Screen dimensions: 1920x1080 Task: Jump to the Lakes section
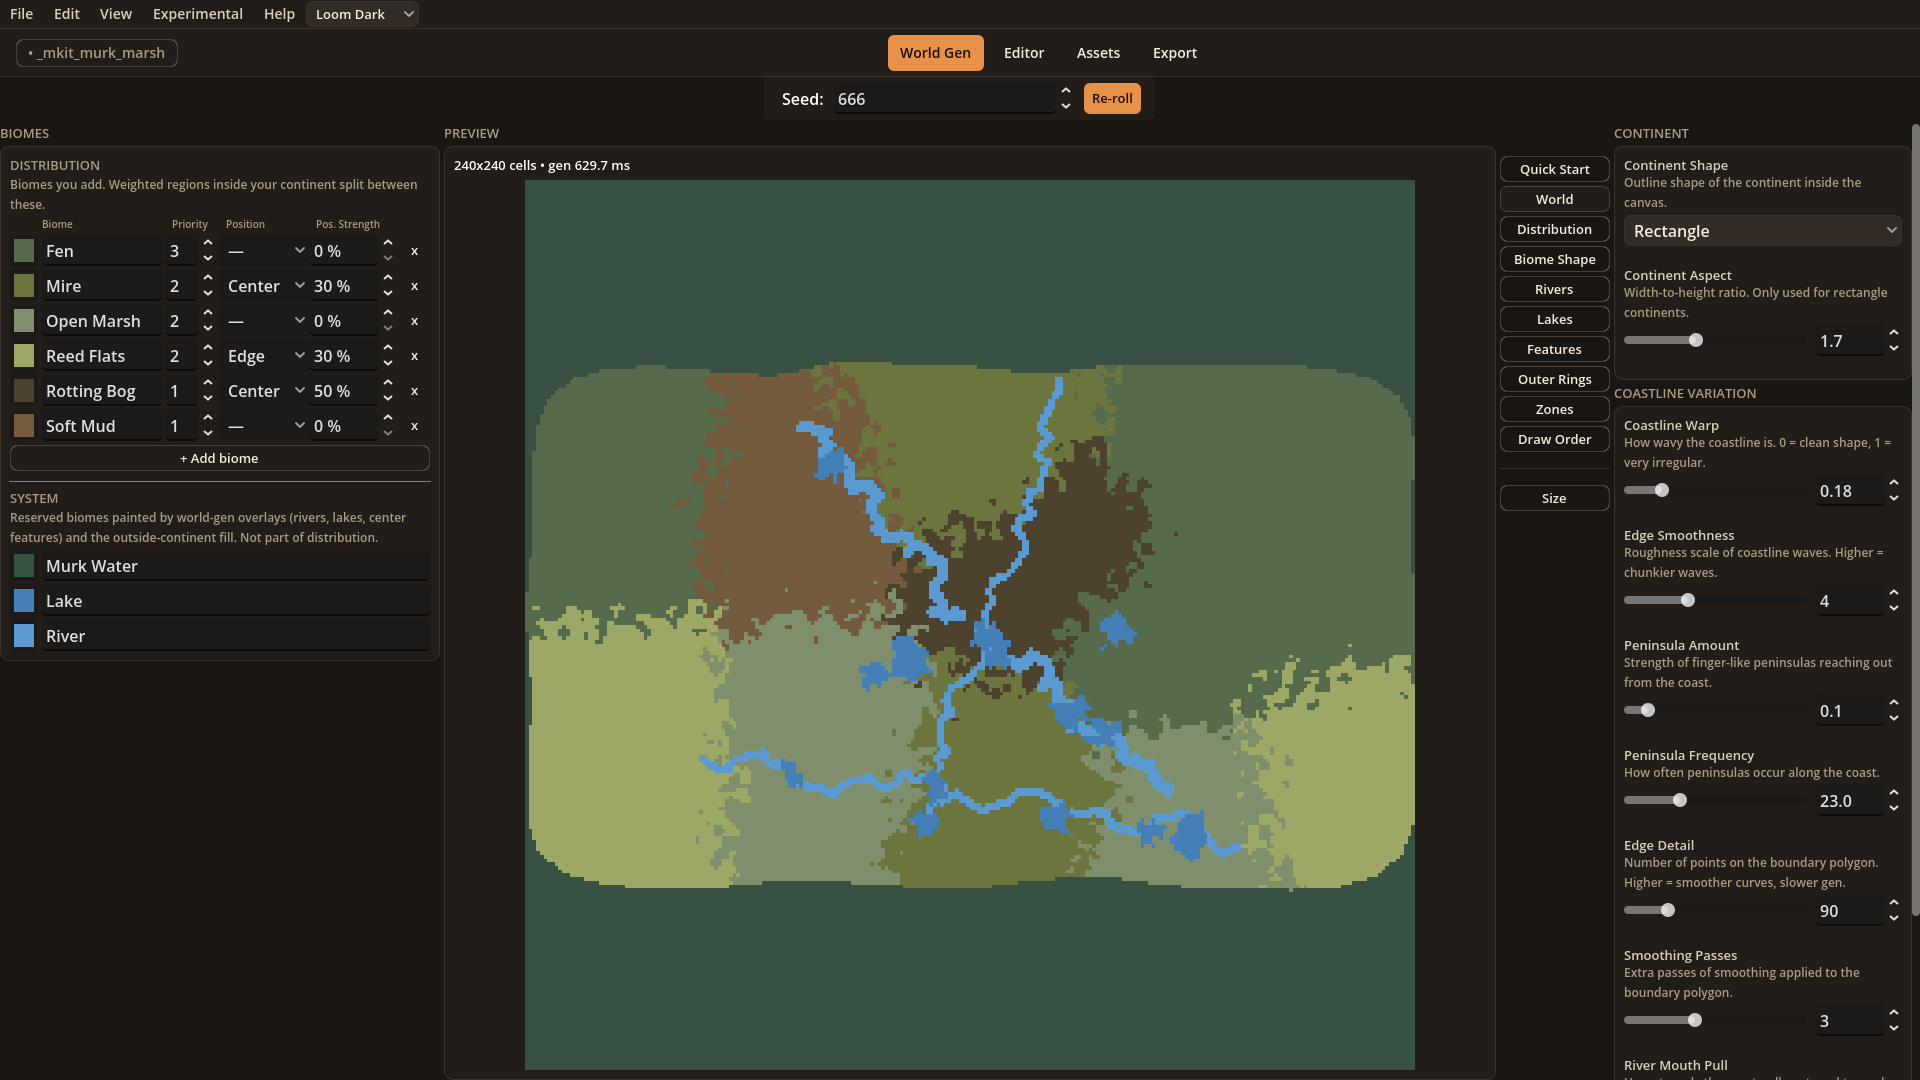tap(1554, 319)
